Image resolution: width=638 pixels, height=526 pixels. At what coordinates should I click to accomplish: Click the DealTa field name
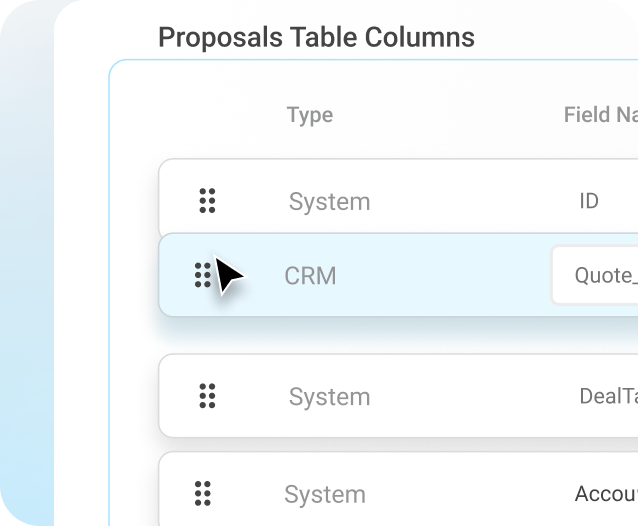coord(608,396)
